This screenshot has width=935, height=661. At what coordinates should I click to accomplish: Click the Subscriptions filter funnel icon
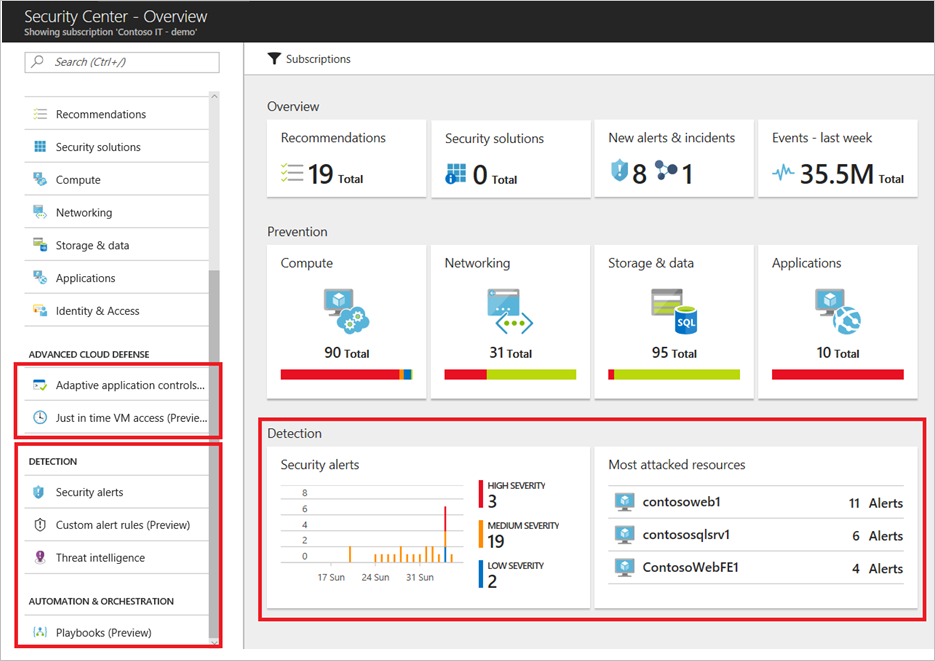274,58
